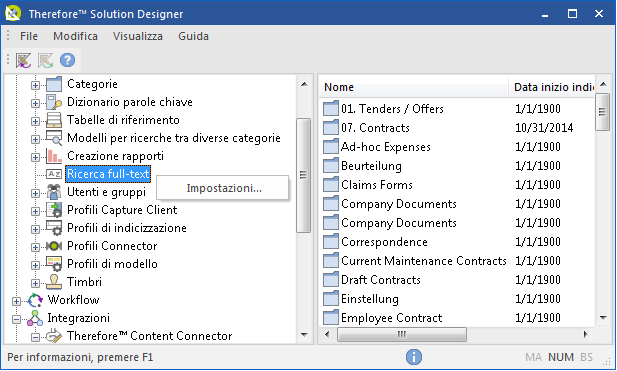Click the first toolbar connect icon

[24, 60]
